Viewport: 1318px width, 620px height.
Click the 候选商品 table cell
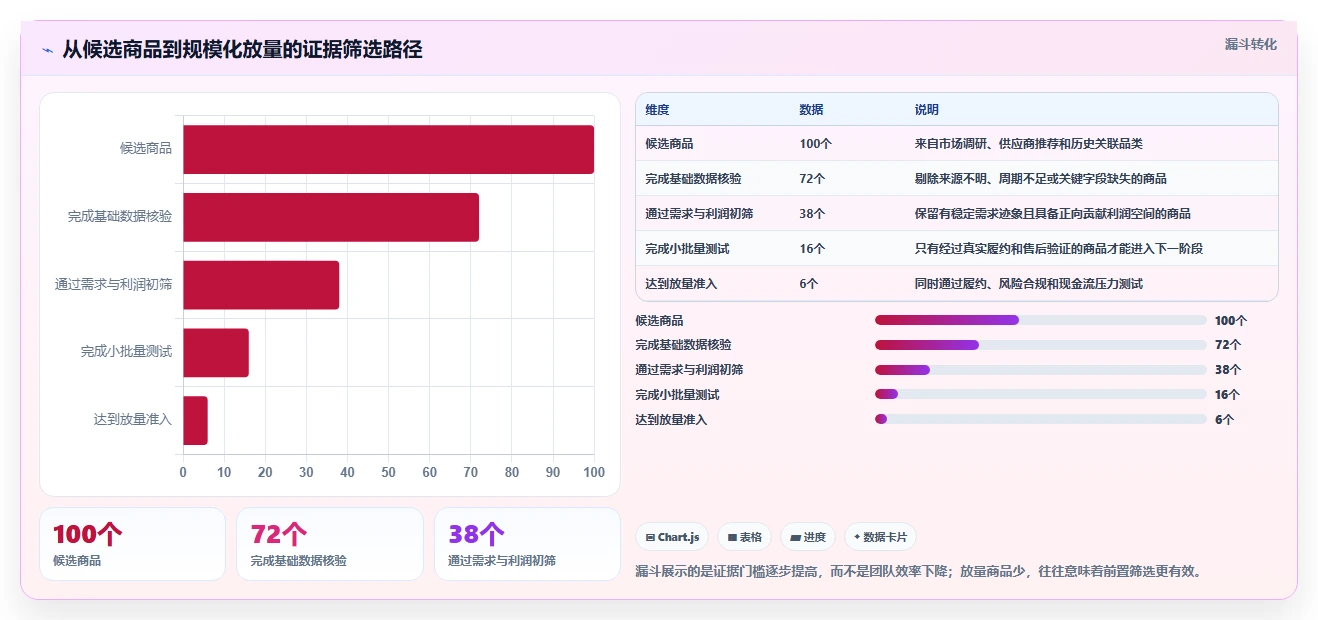tap(669, 144)
